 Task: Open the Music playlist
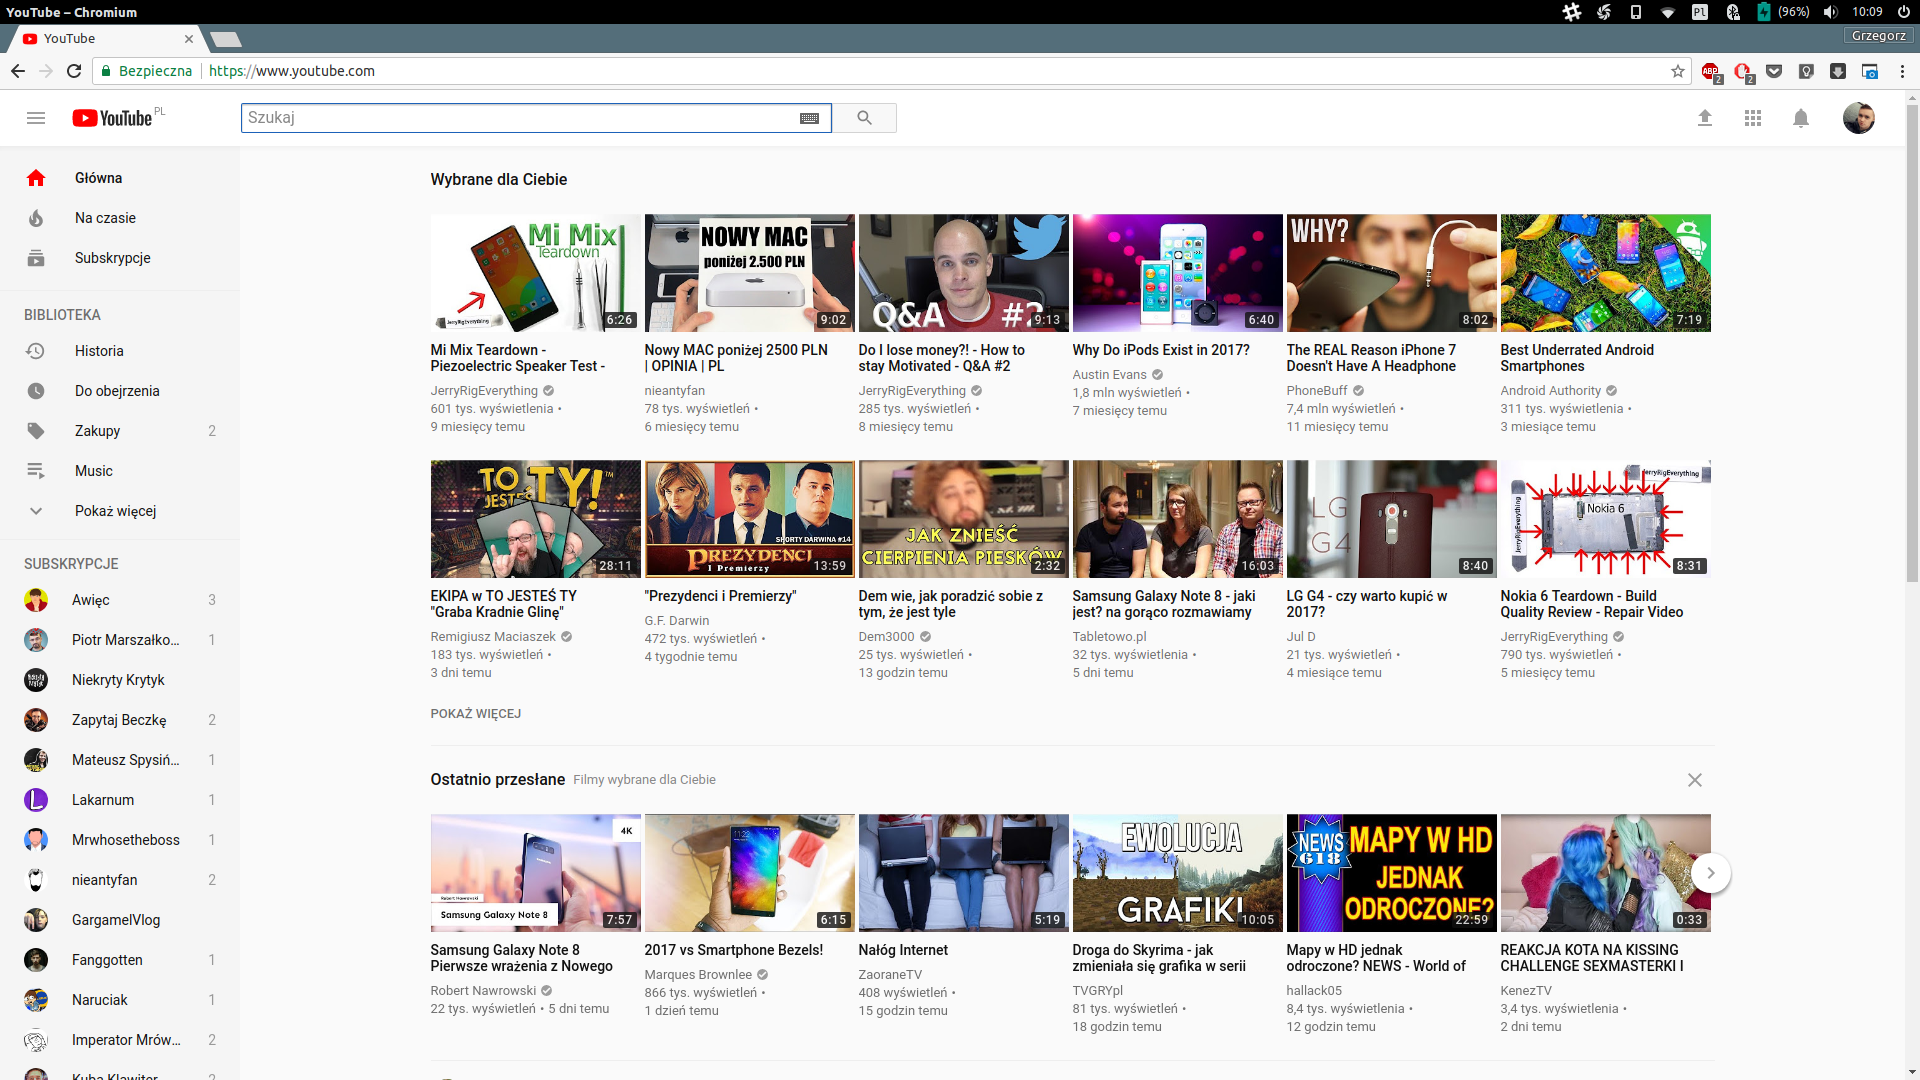click(x=120, y=471)
